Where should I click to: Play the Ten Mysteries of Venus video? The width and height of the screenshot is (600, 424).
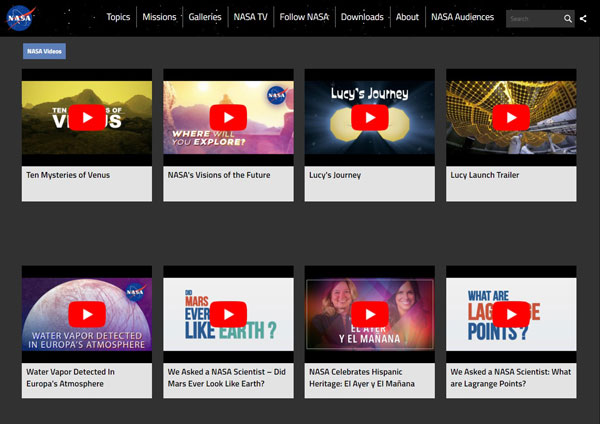tap(87, 117)
